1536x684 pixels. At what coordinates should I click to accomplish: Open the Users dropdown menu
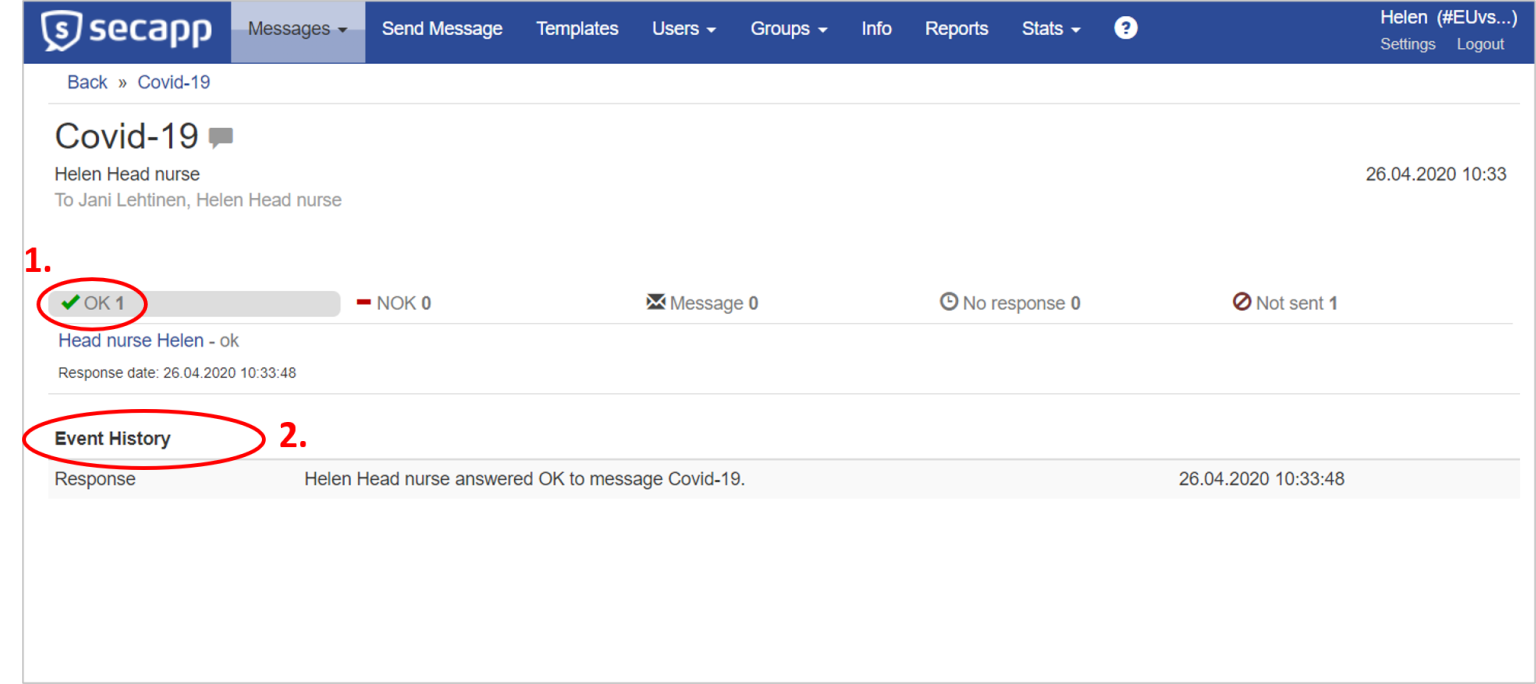(x=684, y=29)
